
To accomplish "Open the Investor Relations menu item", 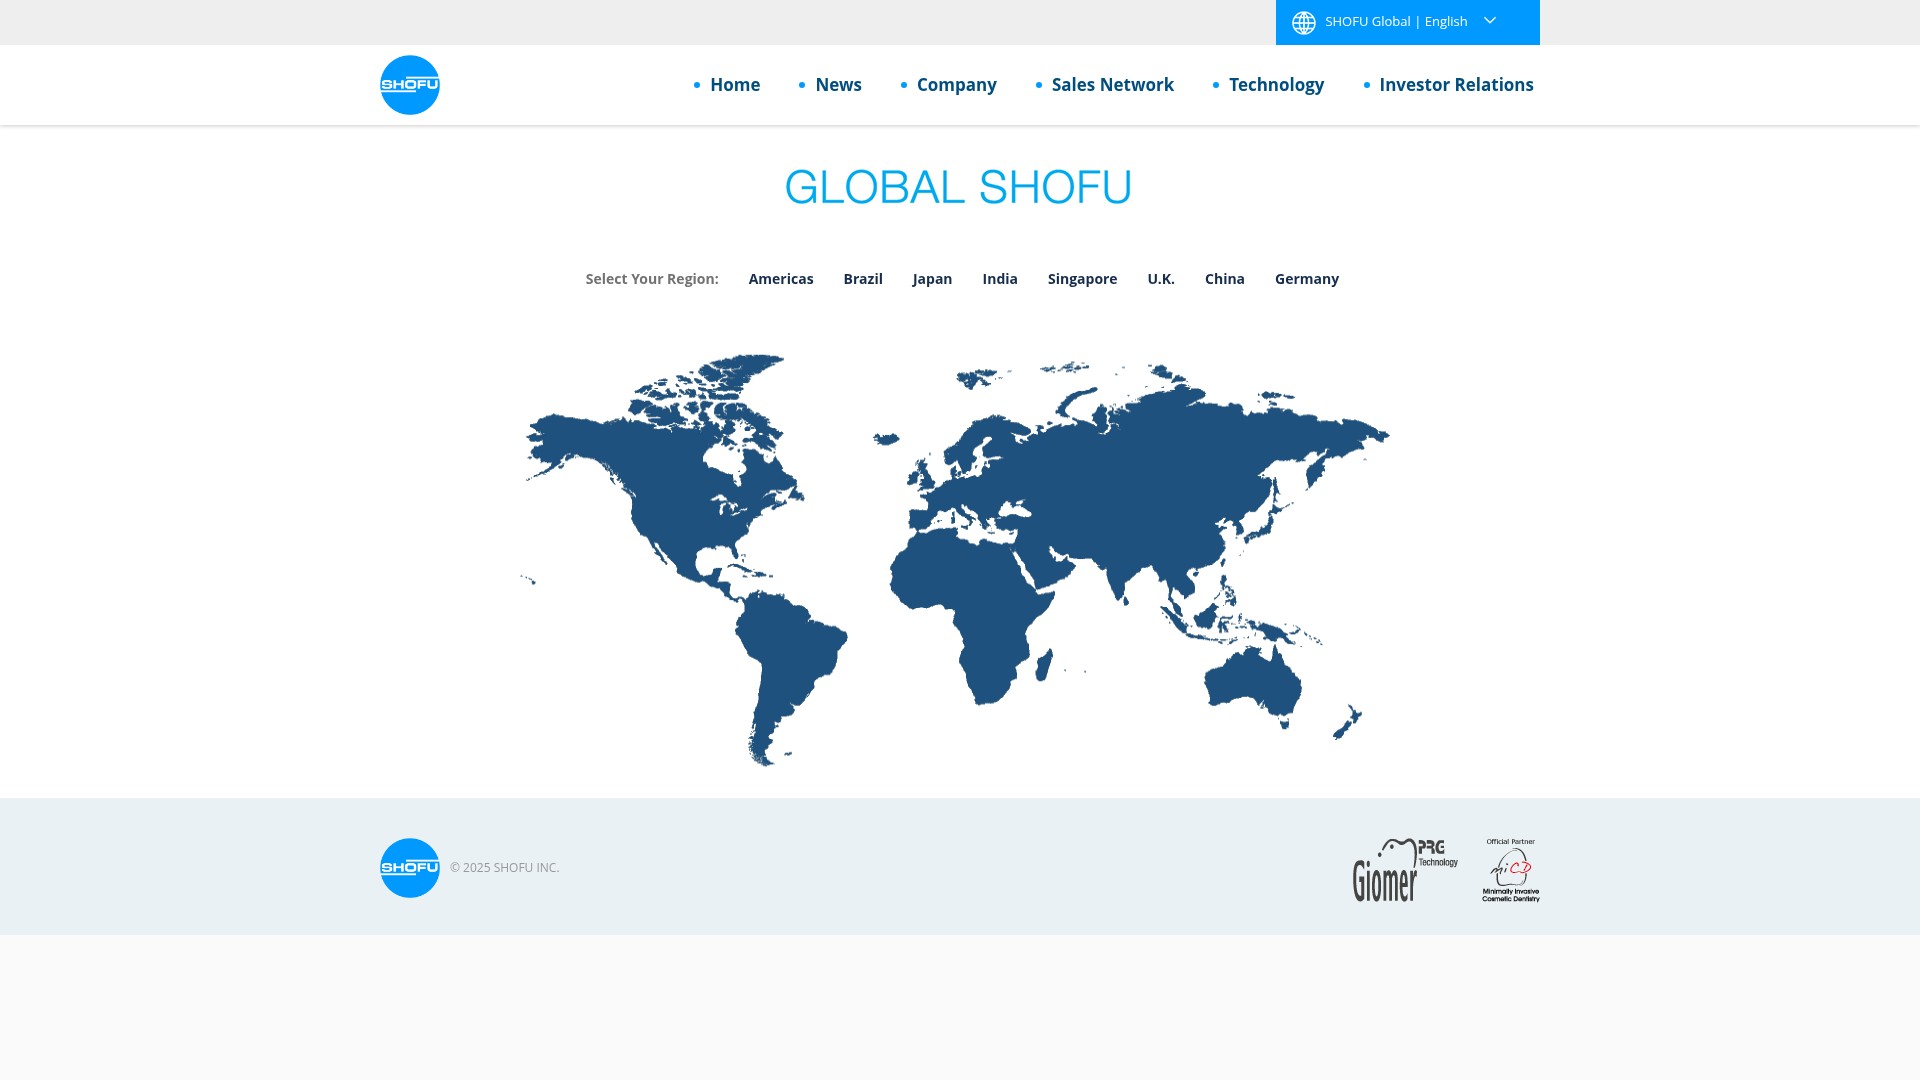I will [1456, 85].
